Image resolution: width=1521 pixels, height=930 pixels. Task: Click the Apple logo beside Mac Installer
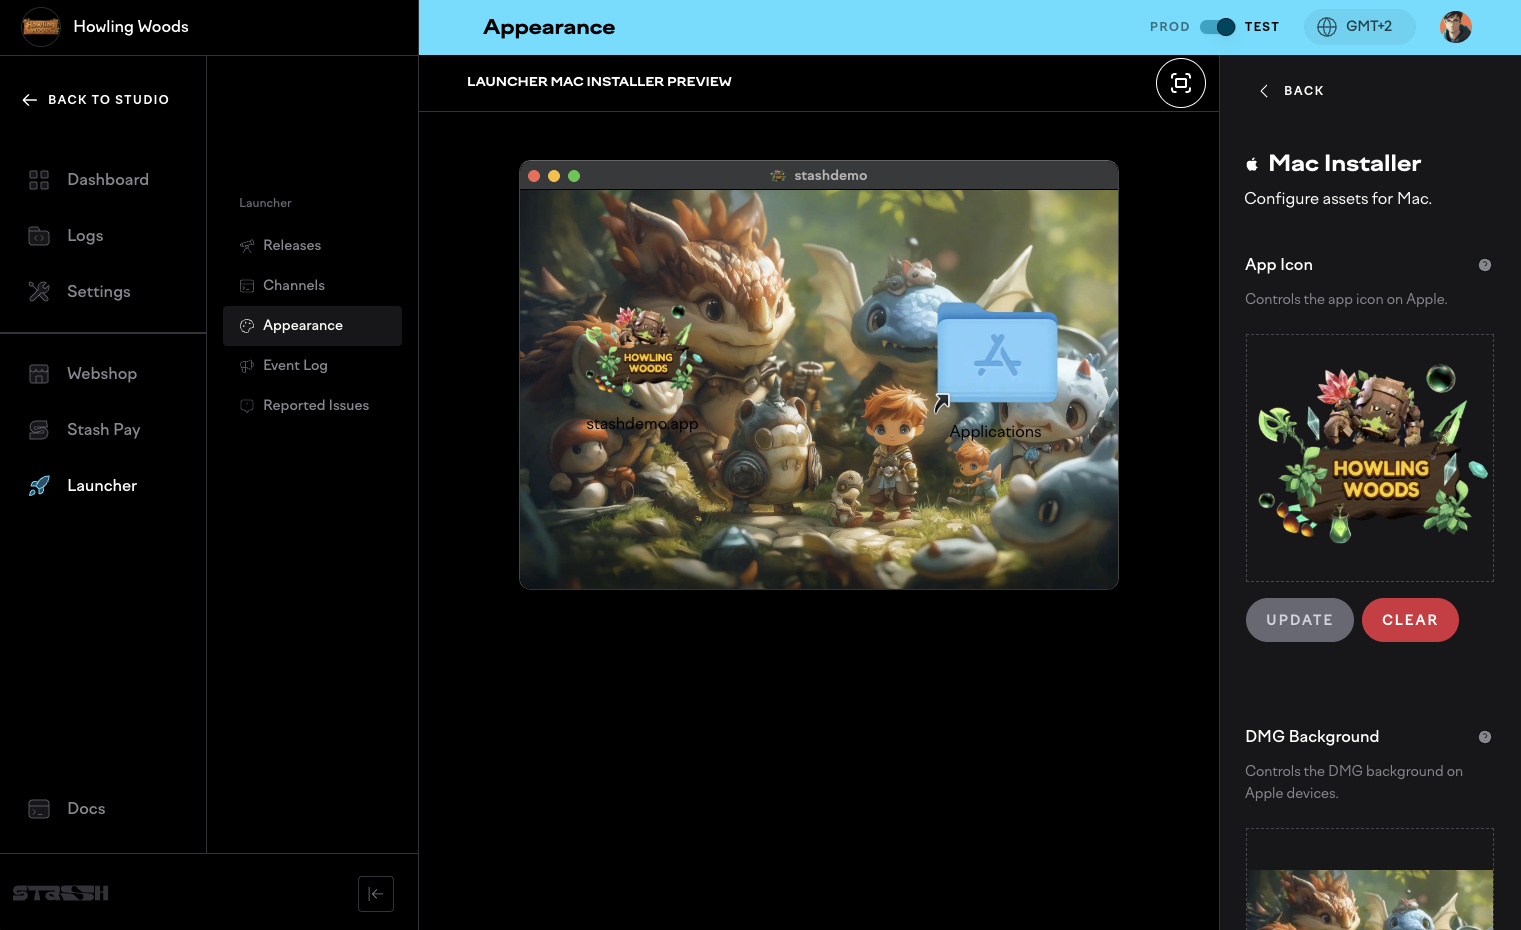click(x=1252, y=164)
